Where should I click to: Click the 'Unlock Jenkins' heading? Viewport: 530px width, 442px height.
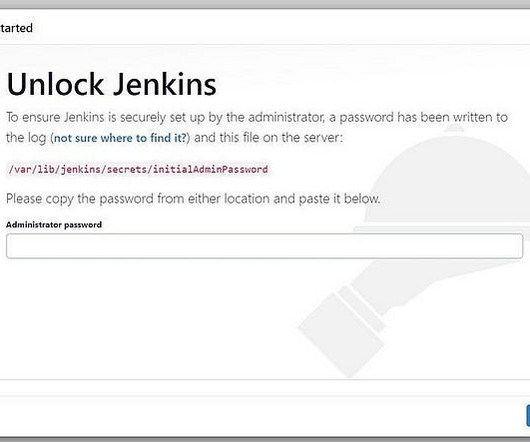coord(112,84)
